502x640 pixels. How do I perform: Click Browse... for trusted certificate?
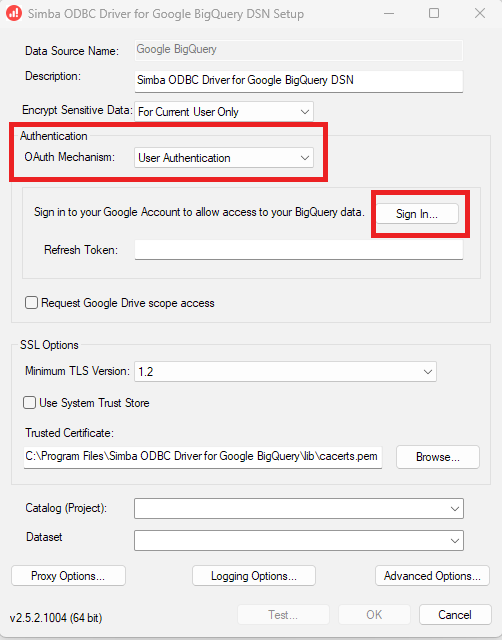point(438,457)
